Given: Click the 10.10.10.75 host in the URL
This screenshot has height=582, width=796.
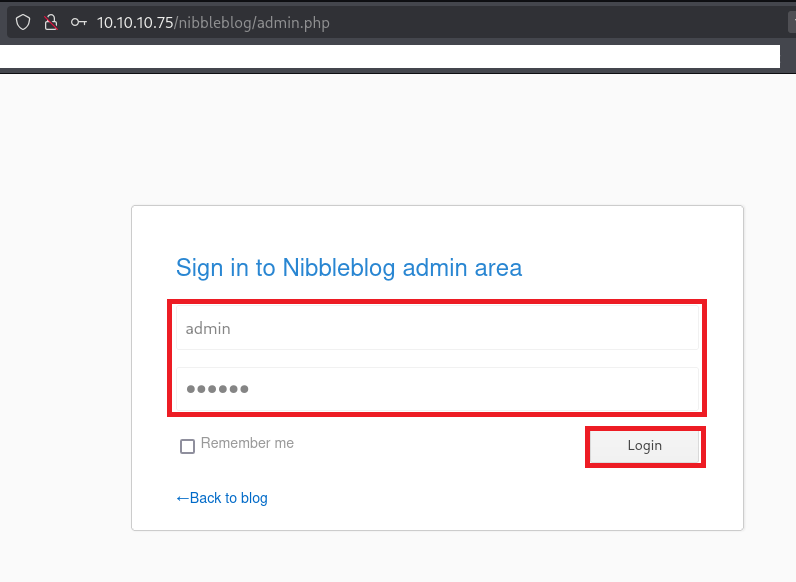Looking at the screenshot, I should (x=135, y=23).
